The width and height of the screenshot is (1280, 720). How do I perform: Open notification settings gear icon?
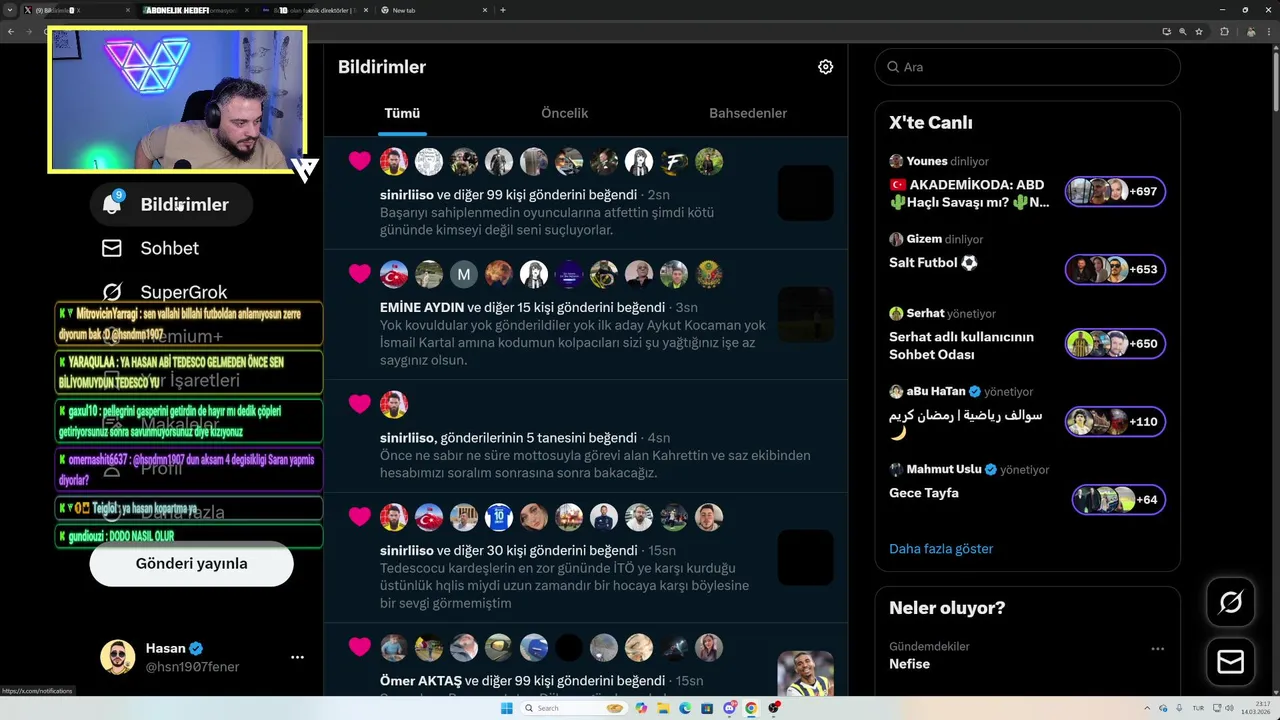click(825, 67)
